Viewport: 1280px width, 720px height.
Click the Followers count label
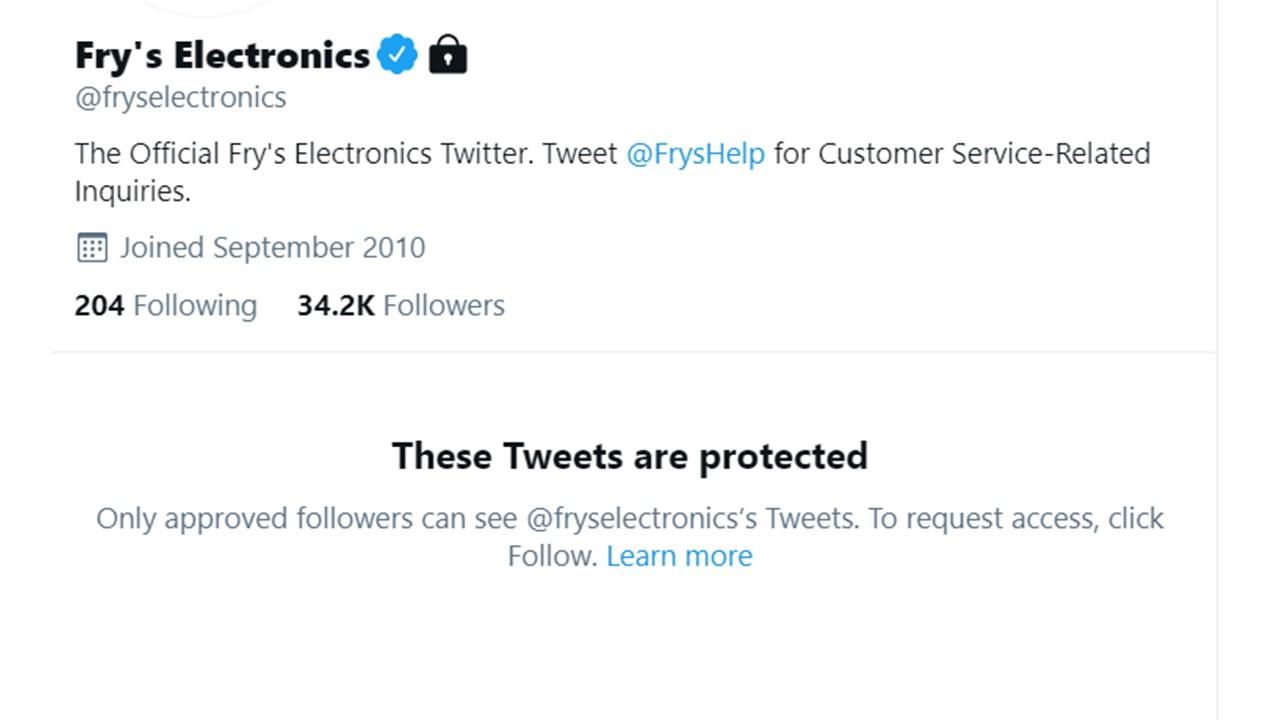pyautogui.click(x=443, y=305)
